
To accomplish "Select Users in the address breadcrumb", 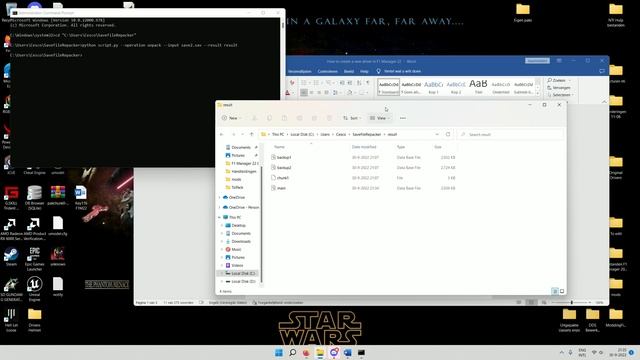I will (325, 134).
